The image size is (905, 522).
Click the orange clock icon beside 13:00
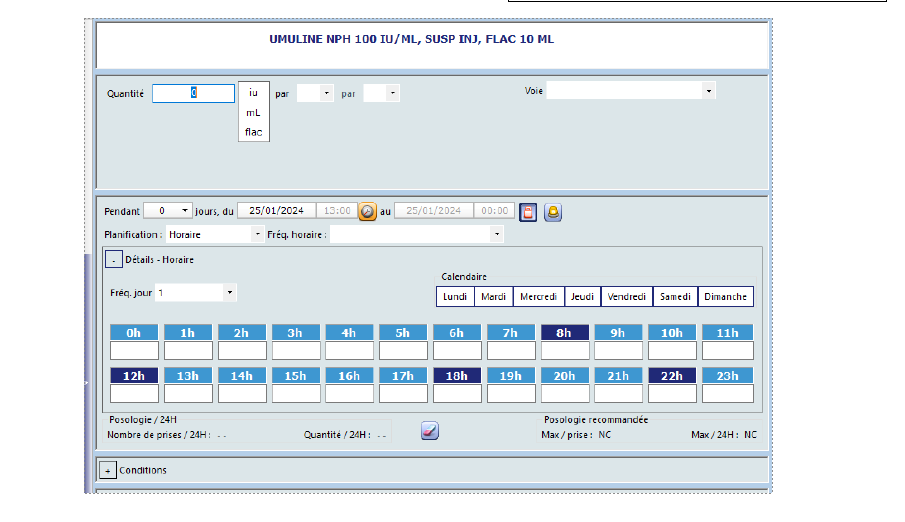367,211
